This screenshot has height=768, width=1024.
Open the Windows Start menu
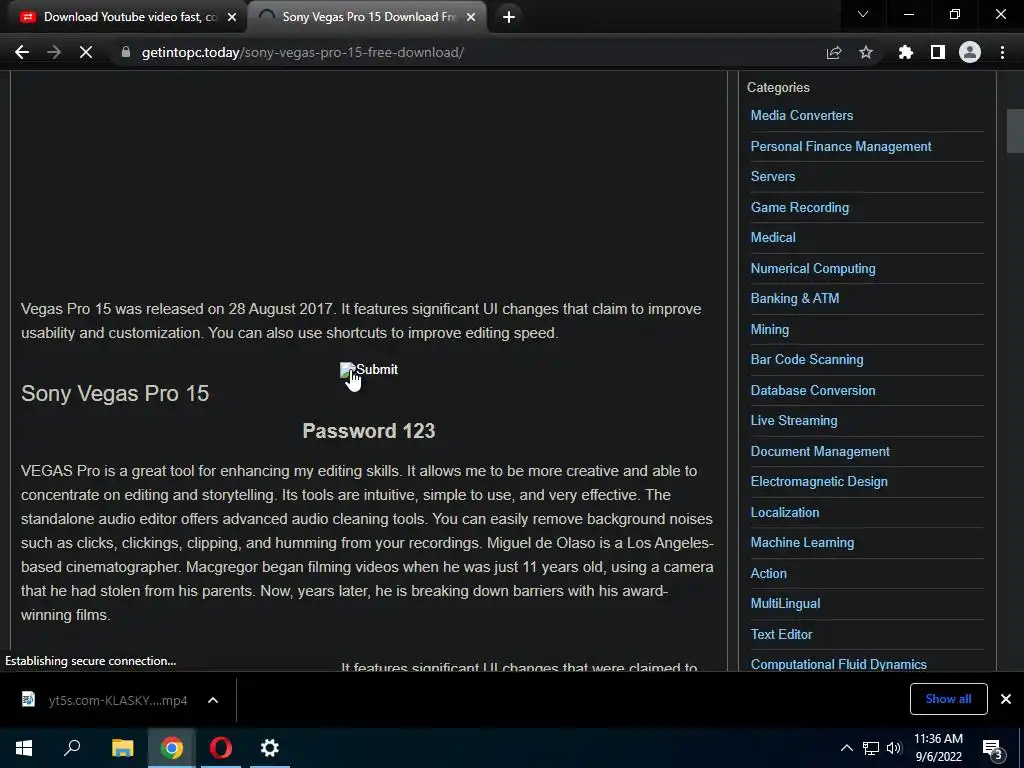24,748
